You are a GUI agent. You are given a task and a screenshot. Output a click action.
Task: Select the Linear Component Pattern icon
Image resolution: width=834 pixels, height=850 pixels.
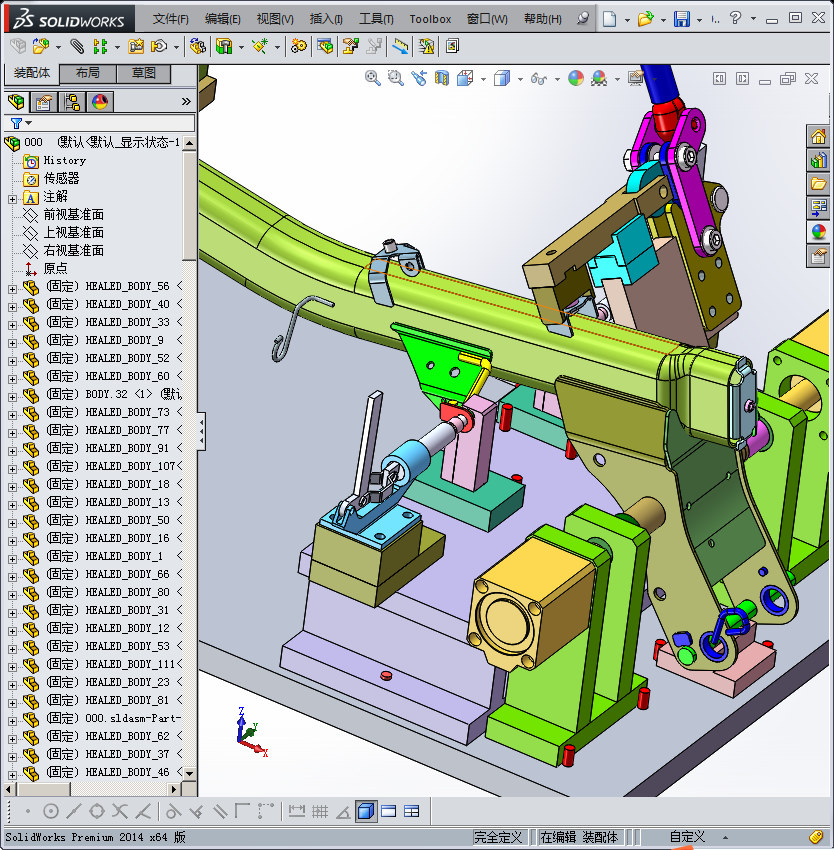click(x=100, y=47)
